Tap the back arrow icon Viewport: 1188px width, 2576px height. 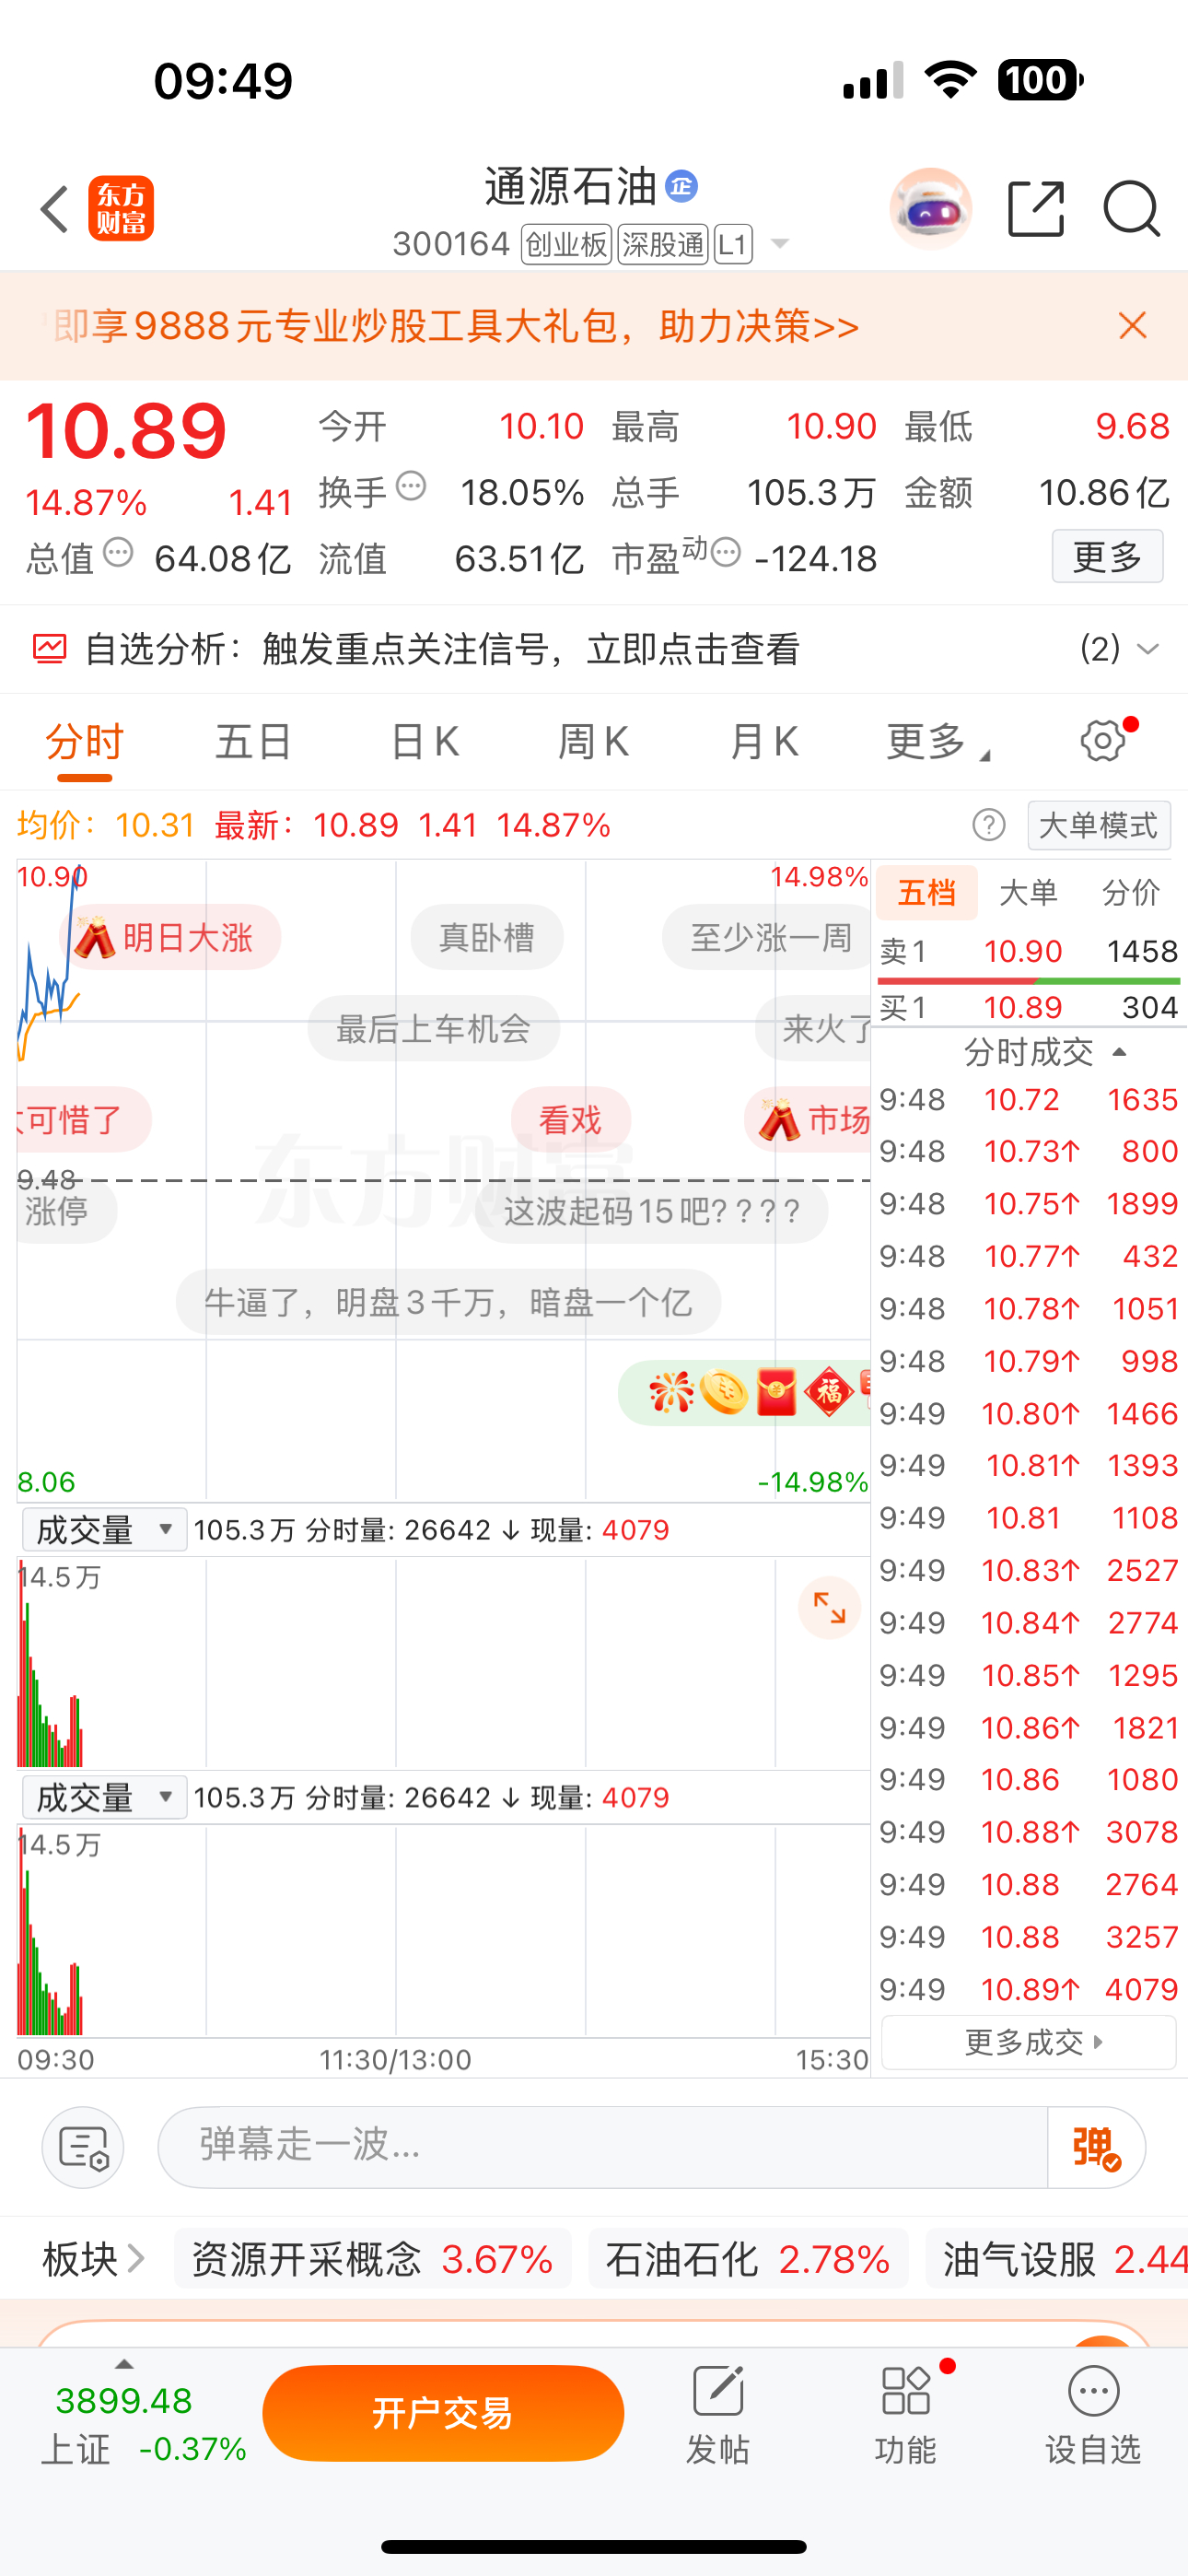click(x=55, y=209)
